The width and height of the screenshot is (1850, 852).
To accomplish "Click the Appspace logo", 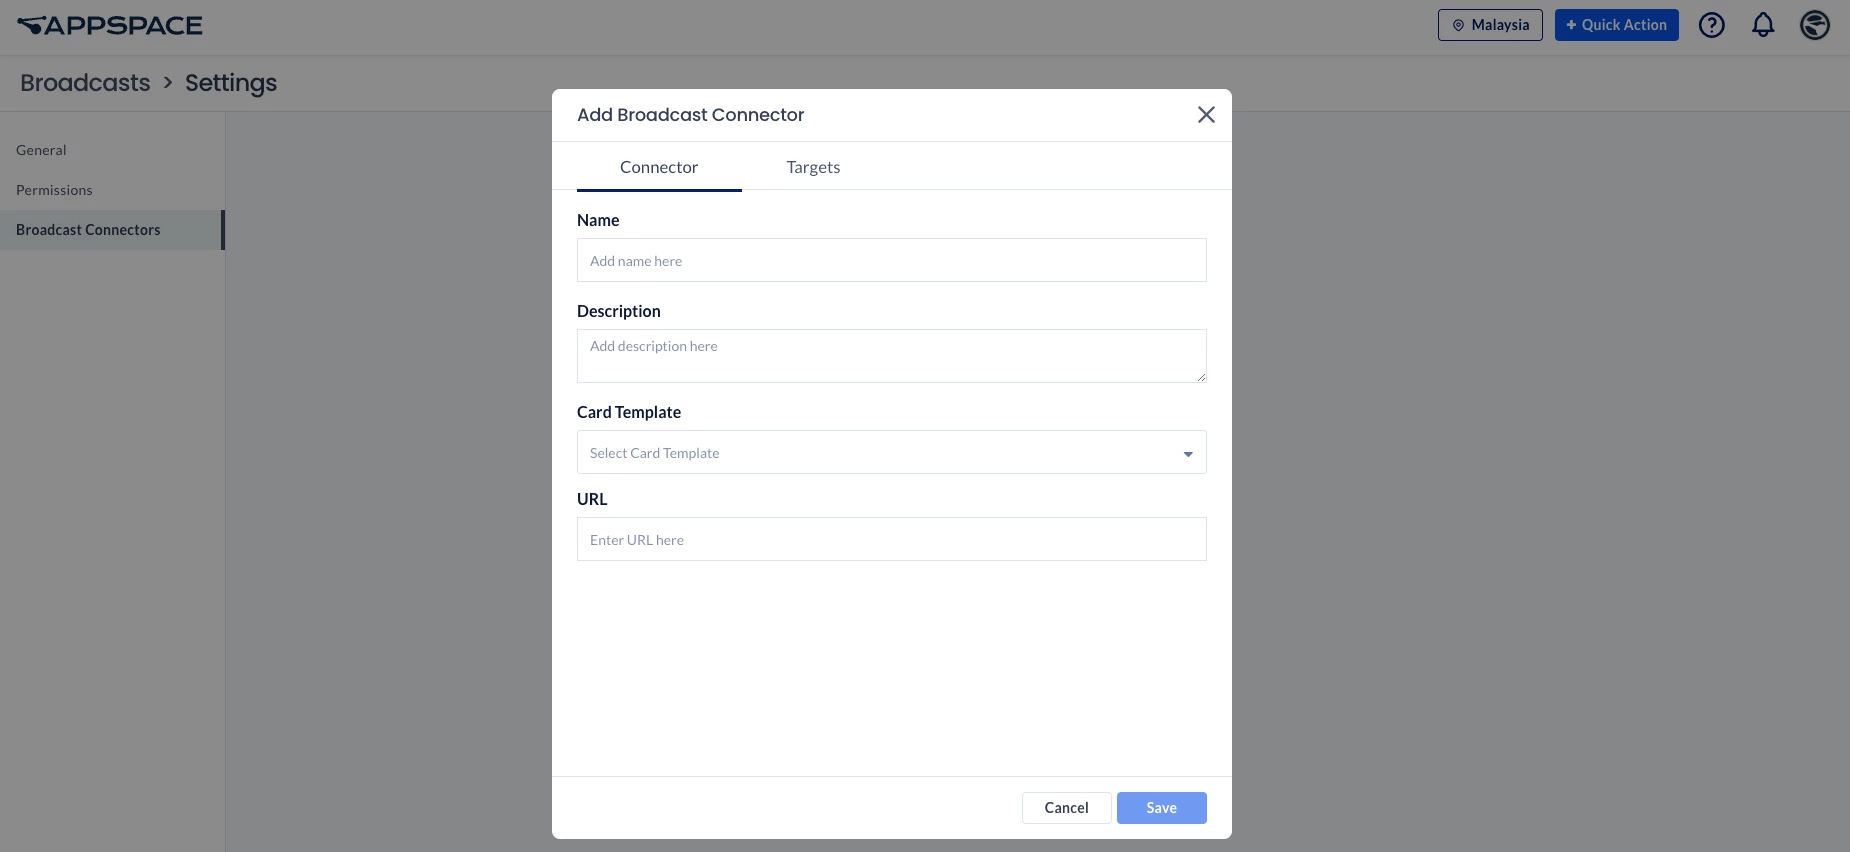I will [x=110, y=25].
